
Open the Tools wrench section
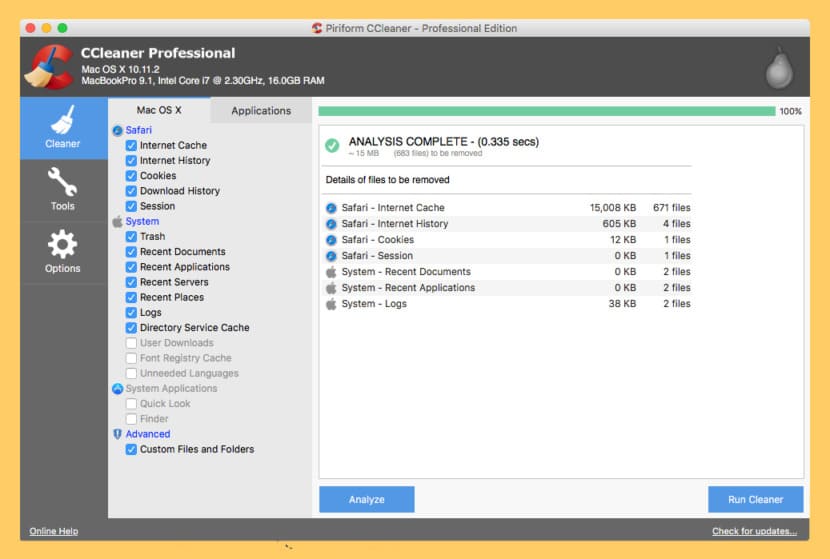point(63,190)
